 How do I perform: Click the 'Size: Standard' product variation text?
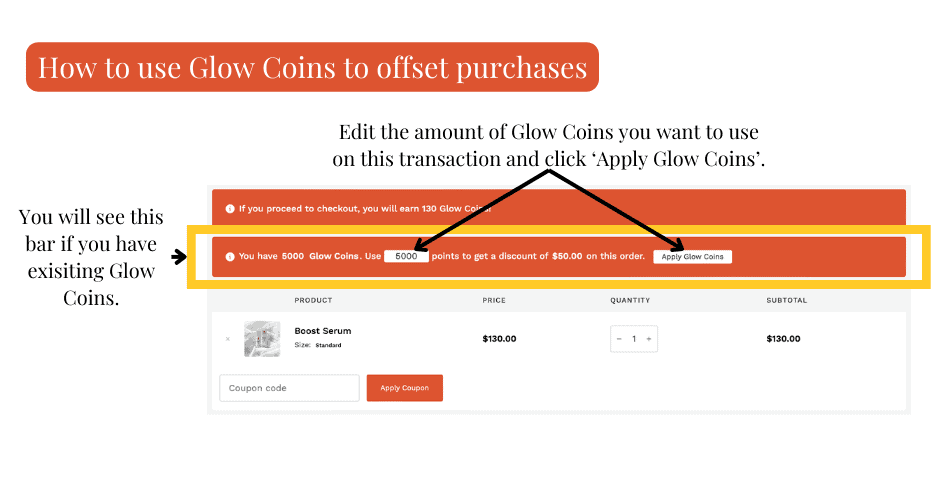pos(318,345)
